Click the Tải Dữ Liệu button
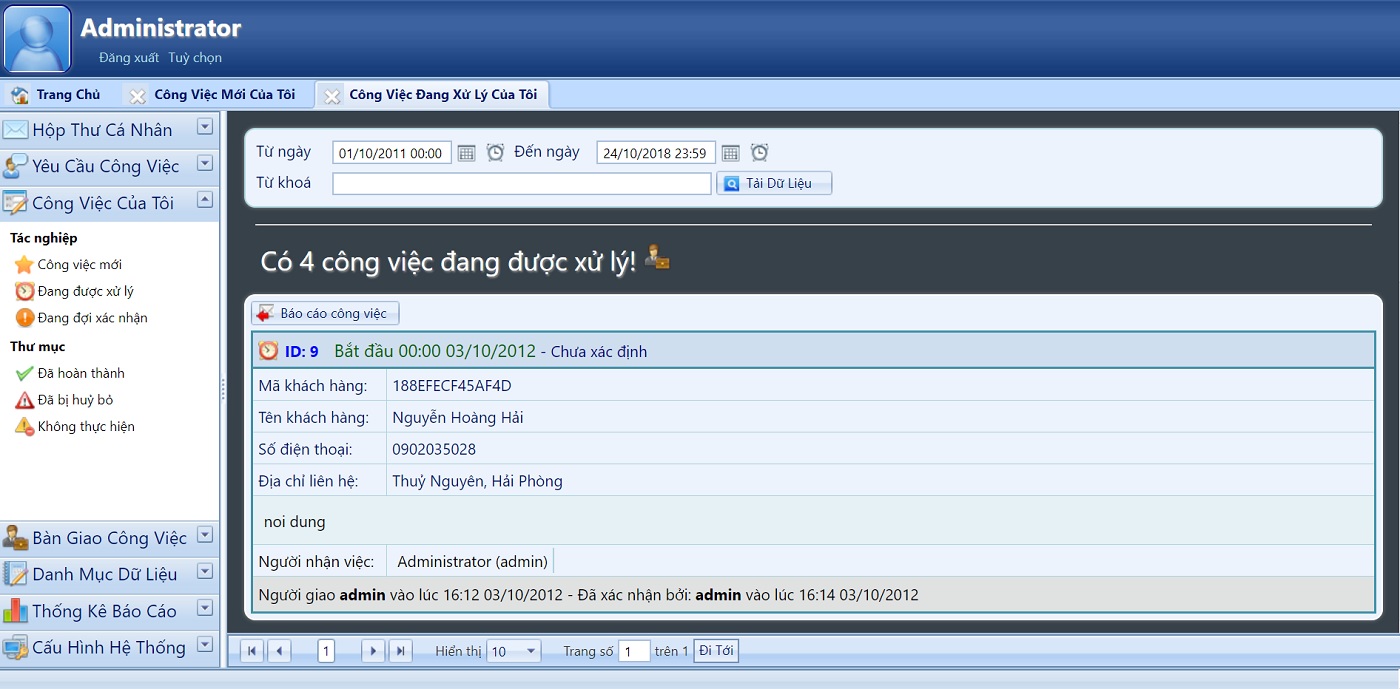 [x=774, y=183]
